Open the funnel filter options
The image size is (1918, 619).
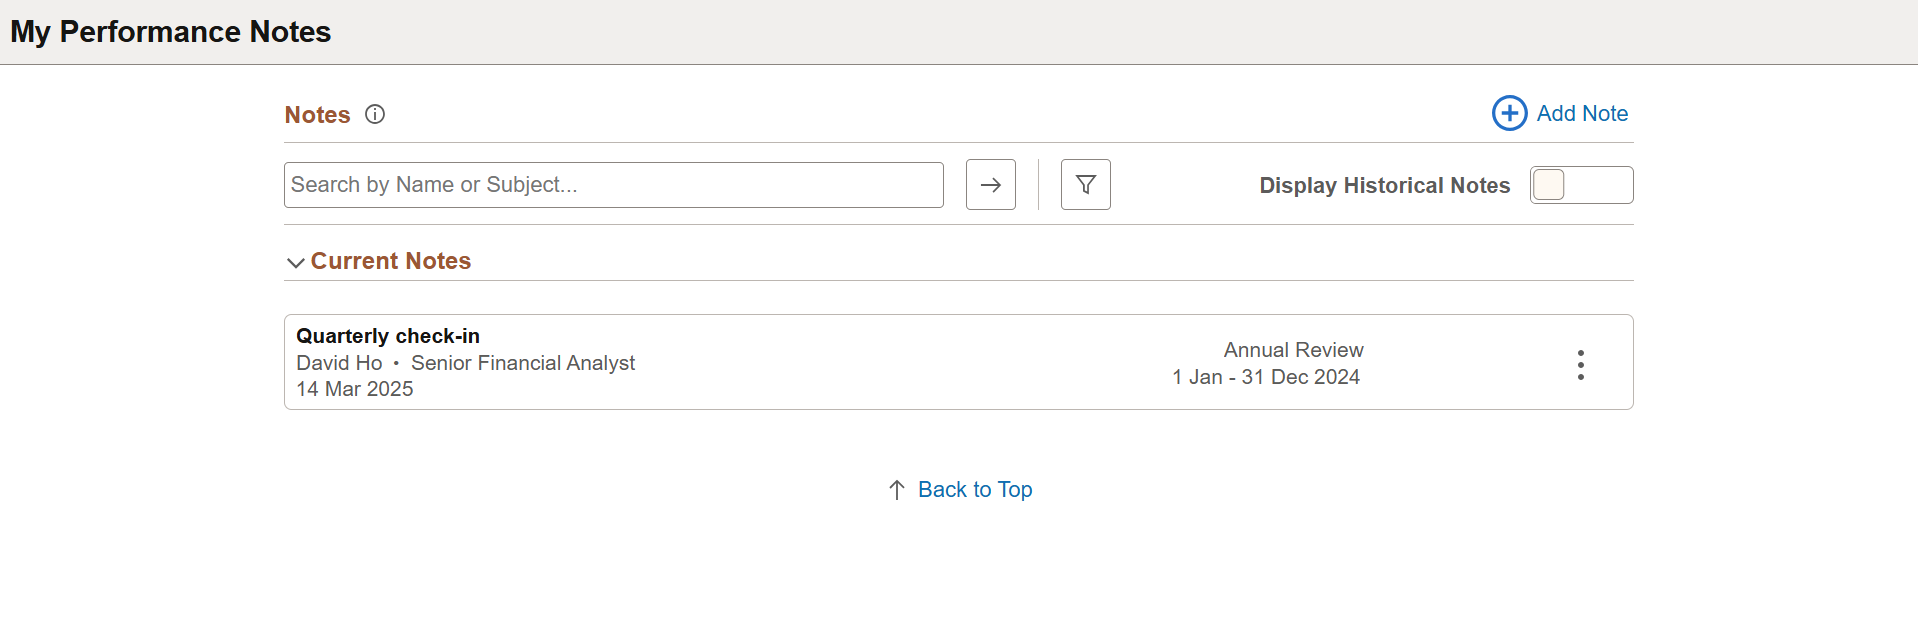point(1086,185)
